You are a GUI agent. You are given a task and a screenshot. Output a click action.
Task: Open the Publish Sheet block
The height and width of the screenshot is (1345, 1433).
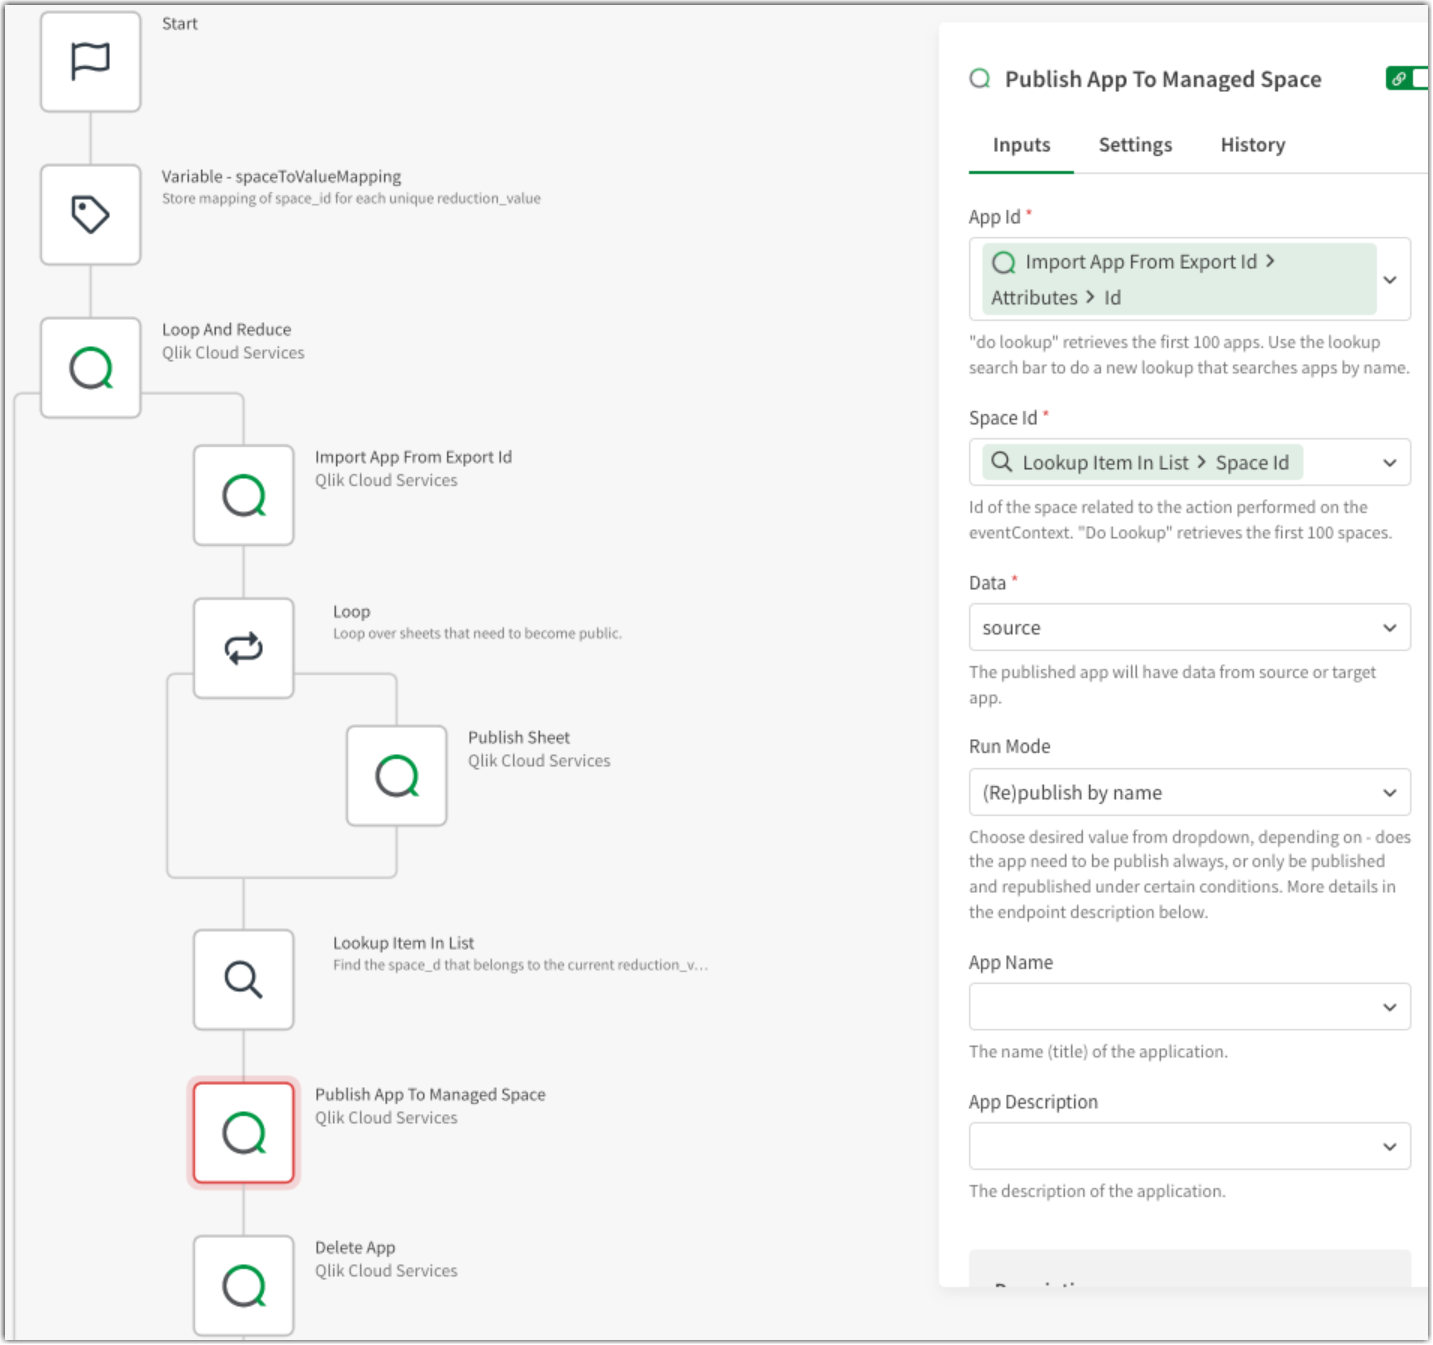pos(396,774)
